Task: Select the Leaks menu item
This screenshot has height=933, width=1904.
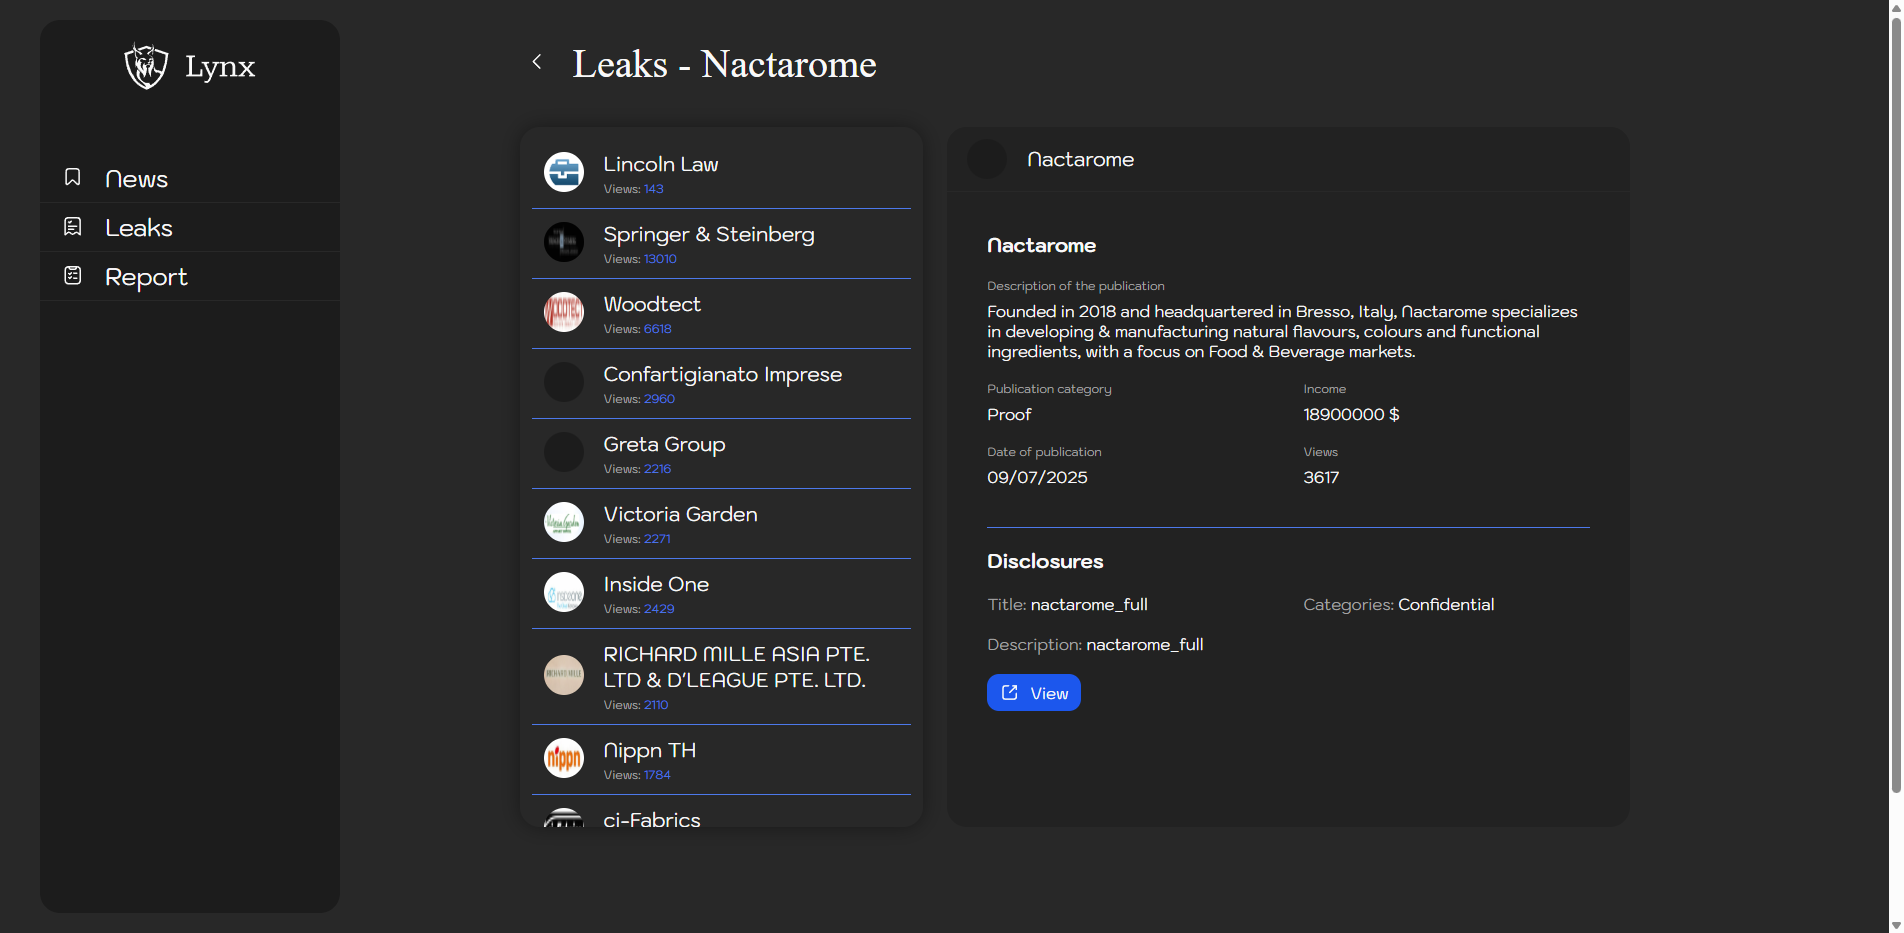Action: click(139, 228)
